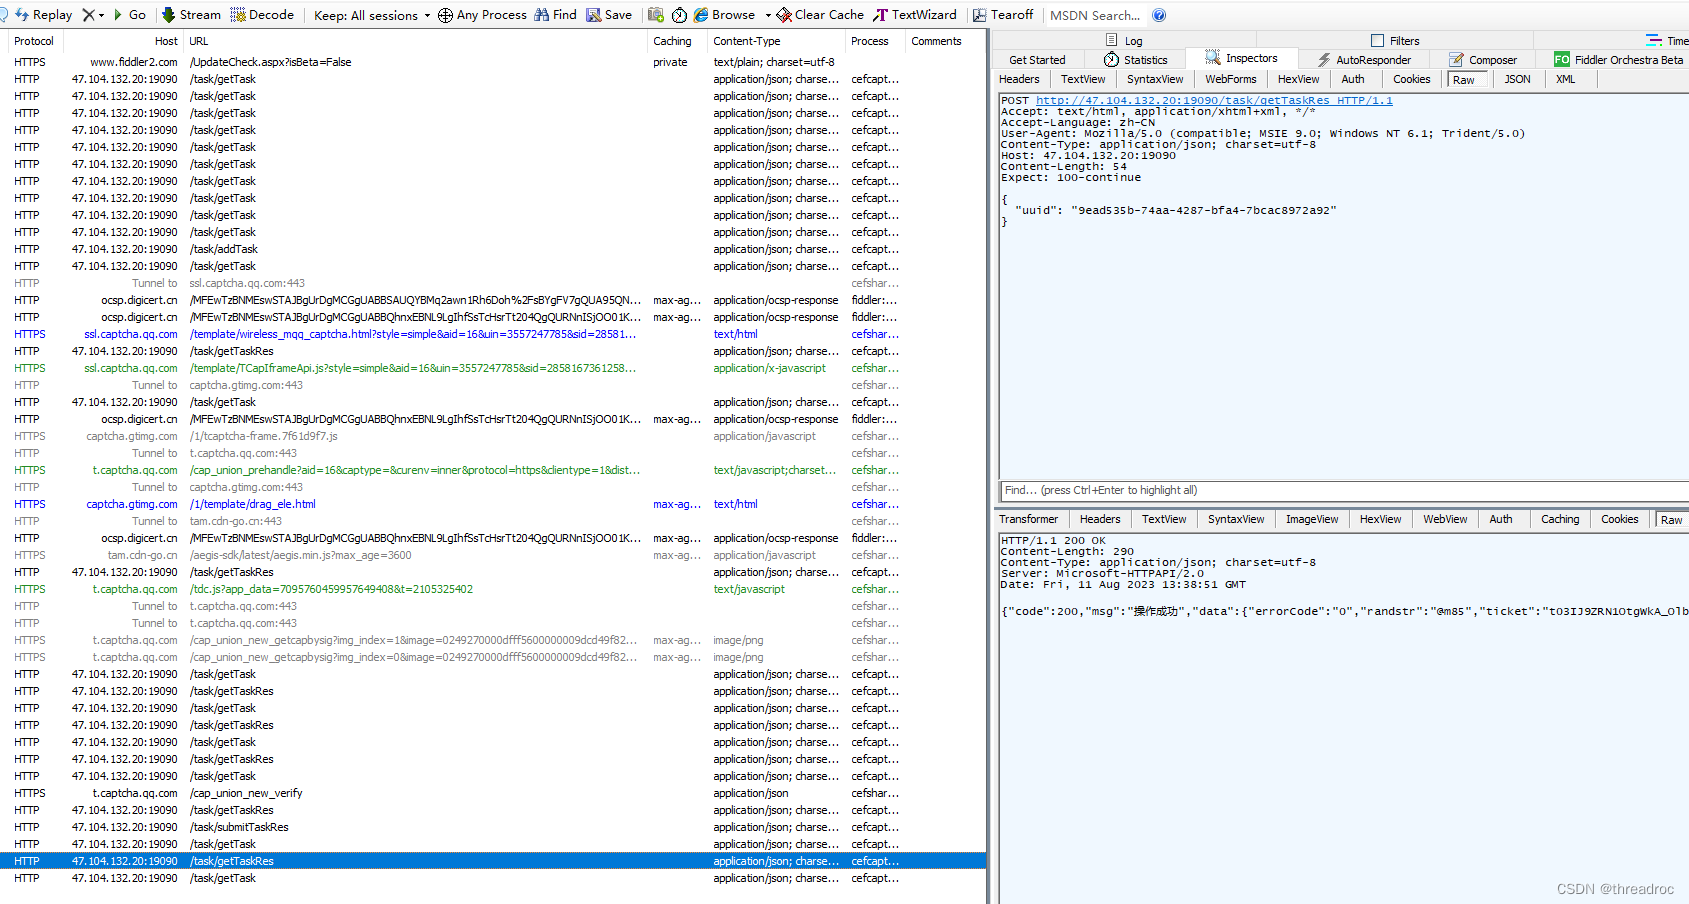The height and width of the screenshot is (904, 1689).
Task: Sort sessions by URL column header
Action: (x=416, y=41)
